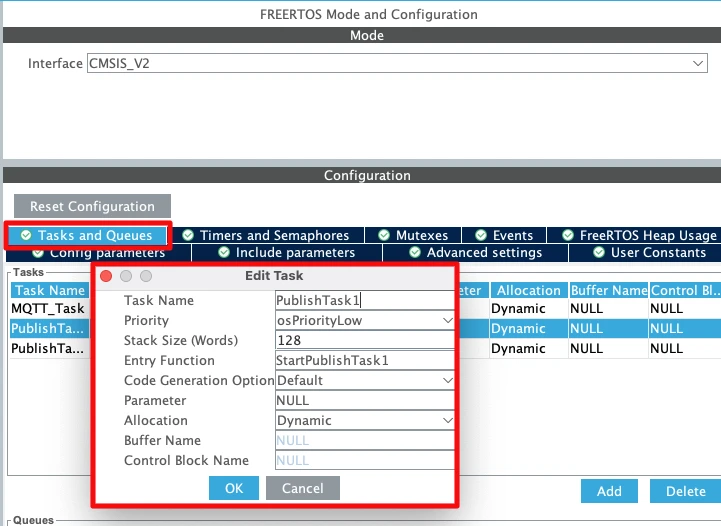The height and width of the screenshot is (526, 721).
Task: Close the Edit Task dialog with red button
Action: (106, 276)
